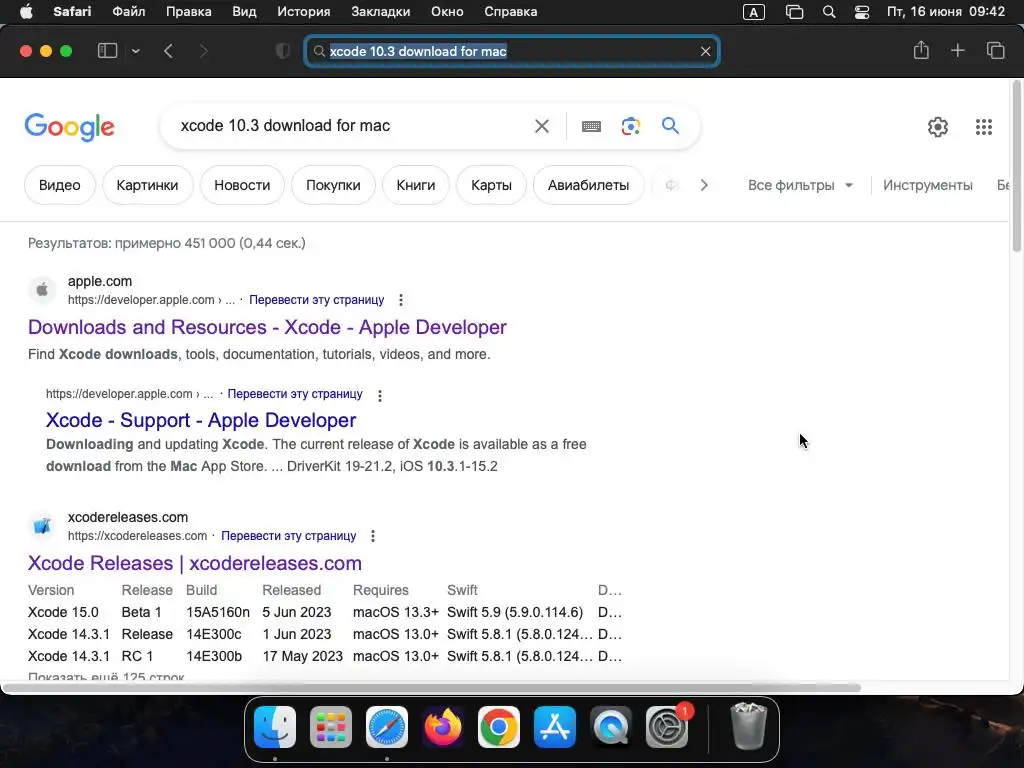Open the sidebar options chevron dropdown
This screenshot has height=768, width=1024.
click(x=135, y=51)
